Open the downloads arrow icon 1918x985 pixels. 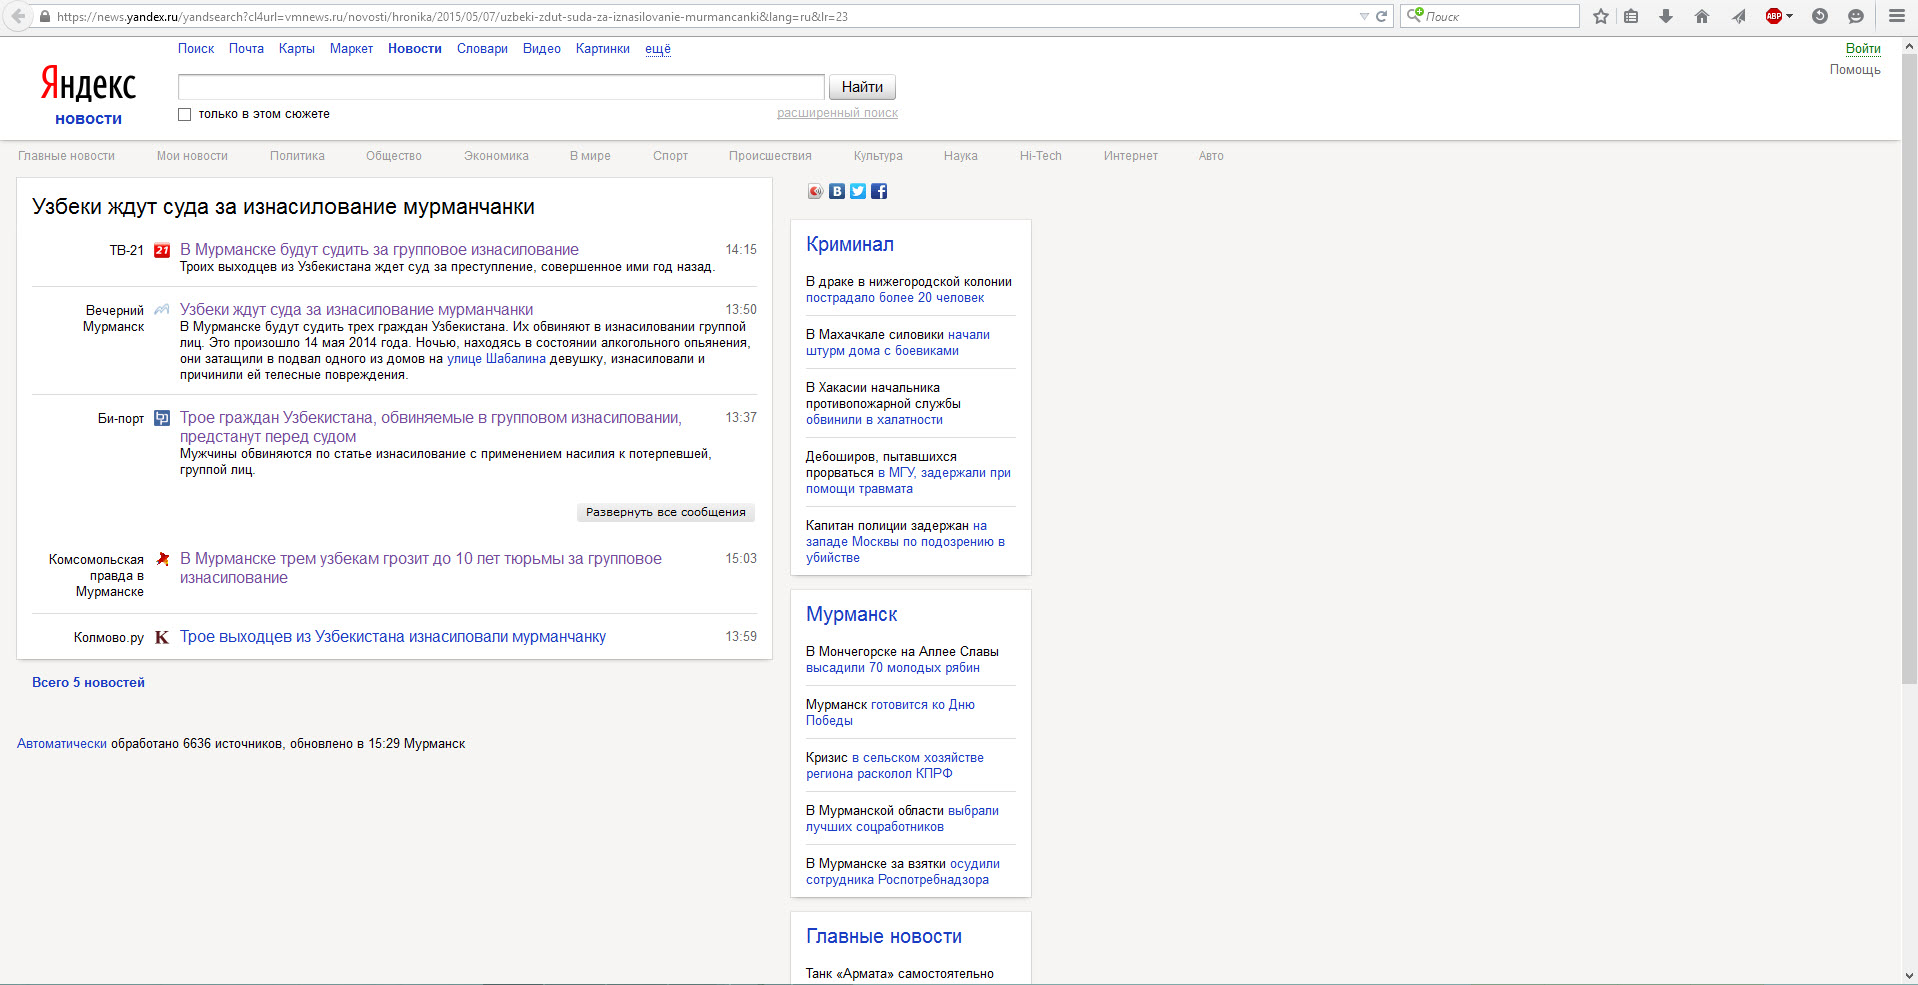click(x=1666, y=16)
